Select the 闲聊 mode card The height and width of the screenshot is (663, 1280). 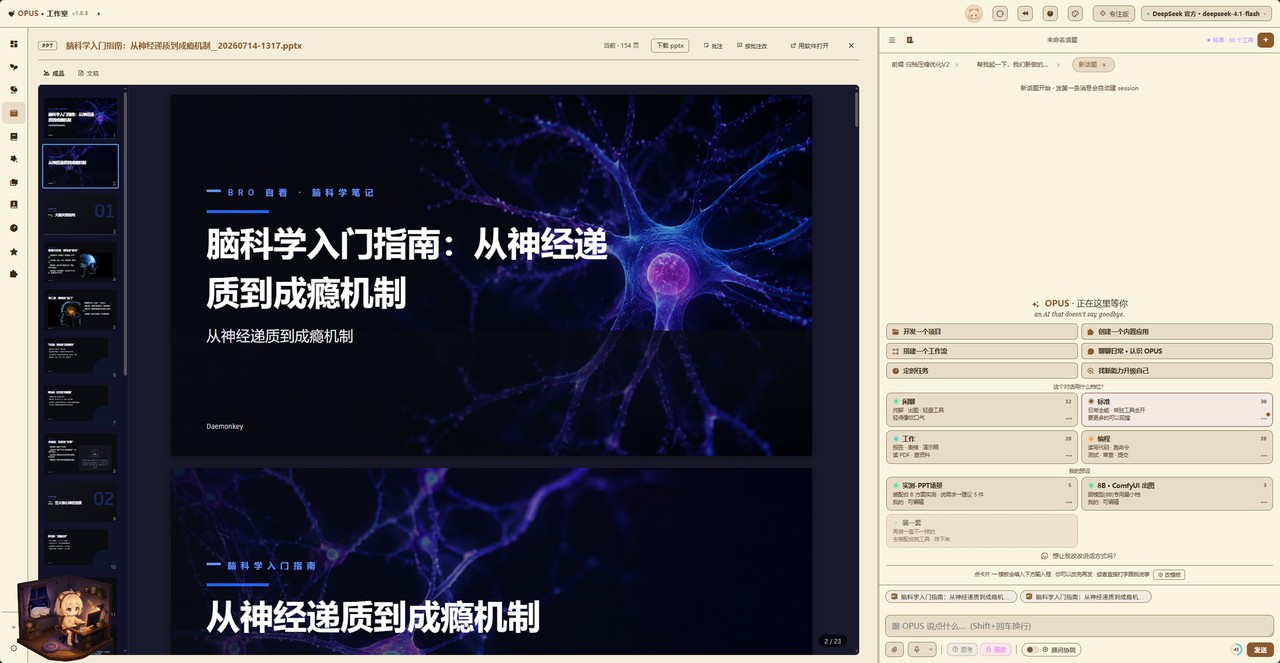tap(982, 408)
